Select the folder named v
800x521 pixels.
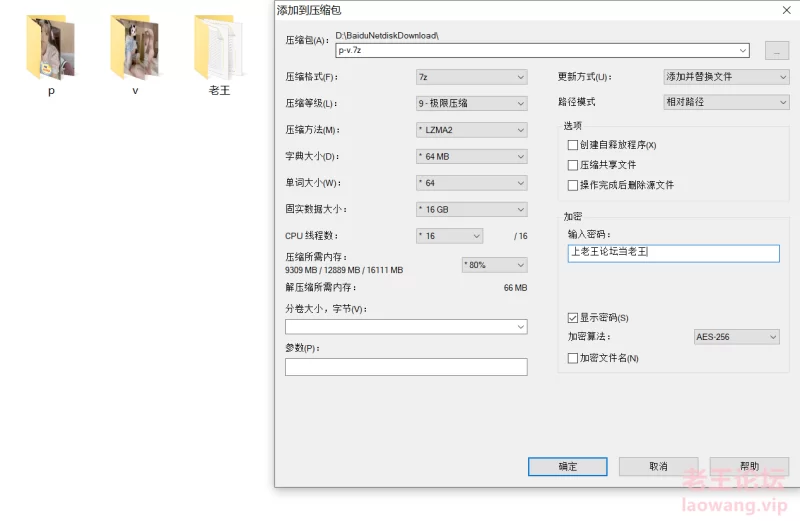(x=135, y=55)
